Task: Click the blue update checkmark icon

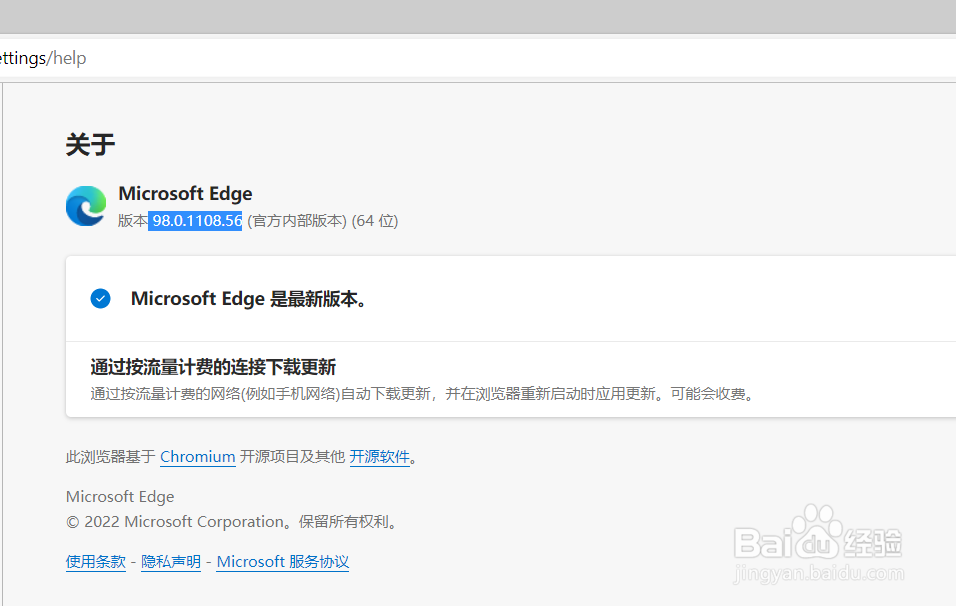Action: [x=101, y=299]
